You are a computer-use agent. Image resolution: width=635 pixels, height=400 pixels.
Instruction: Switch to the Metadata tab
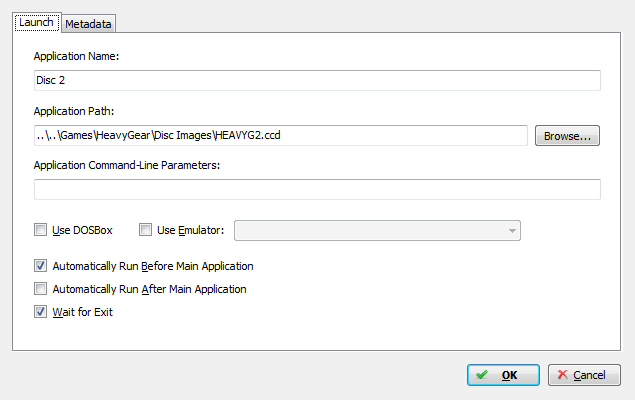pos(88,24)
